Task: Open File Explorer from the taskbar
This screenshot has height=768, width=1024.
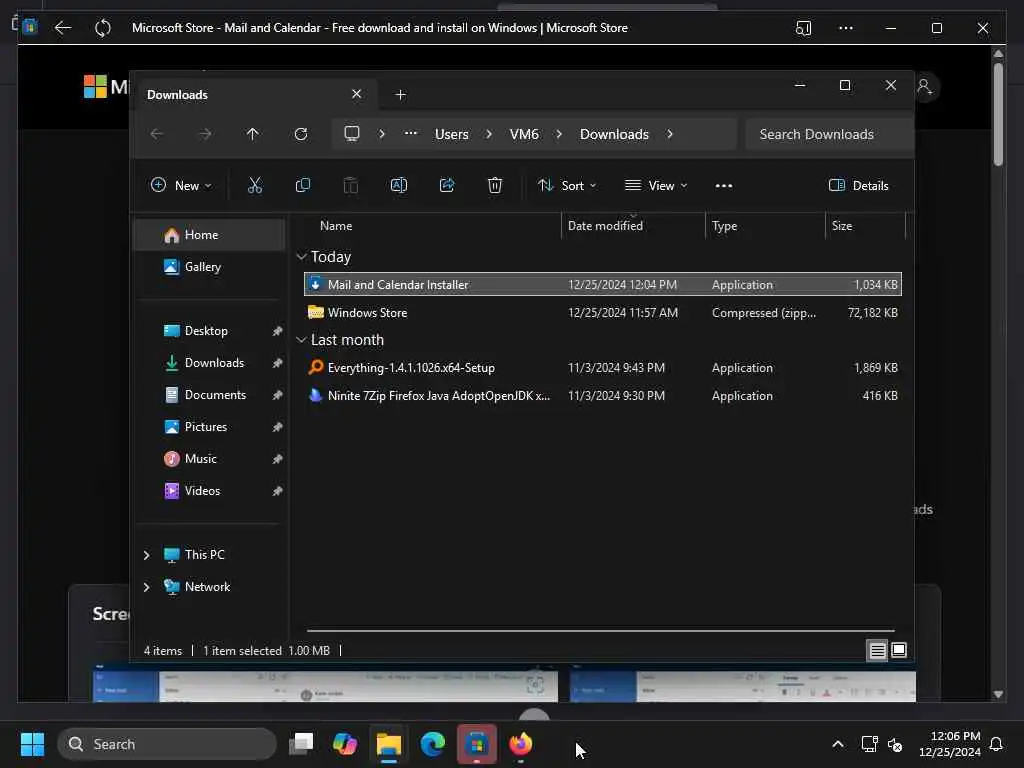Action: 389,744
